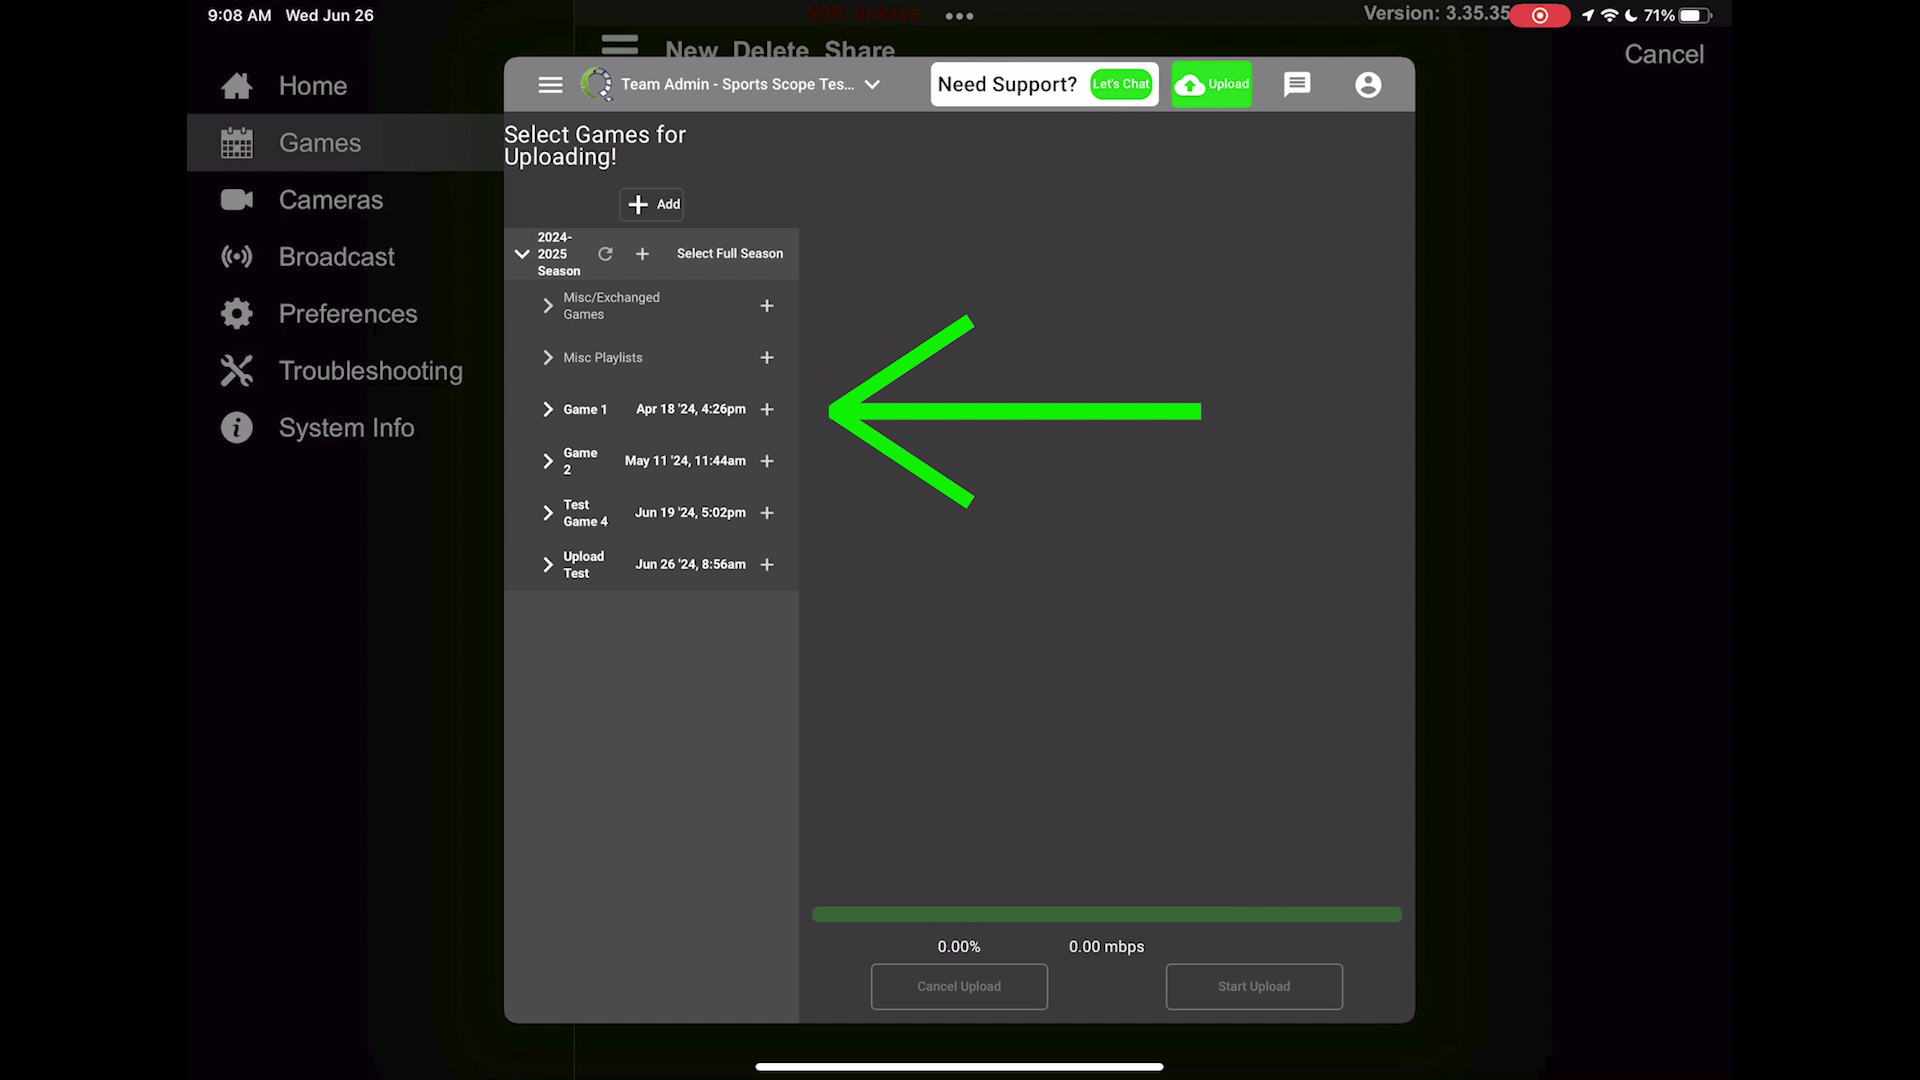
Task: Add Test Game 4 to the upload selection
Action: (767, 513)
